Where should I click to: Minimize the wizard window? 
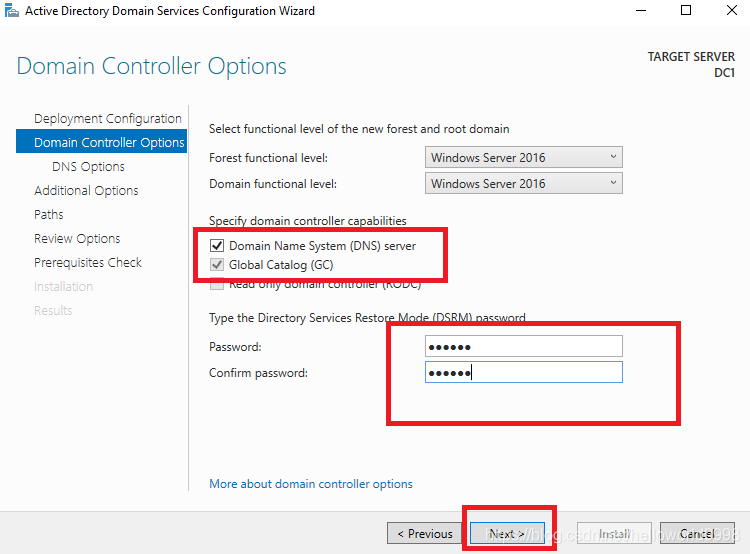(x=641, y=10)
